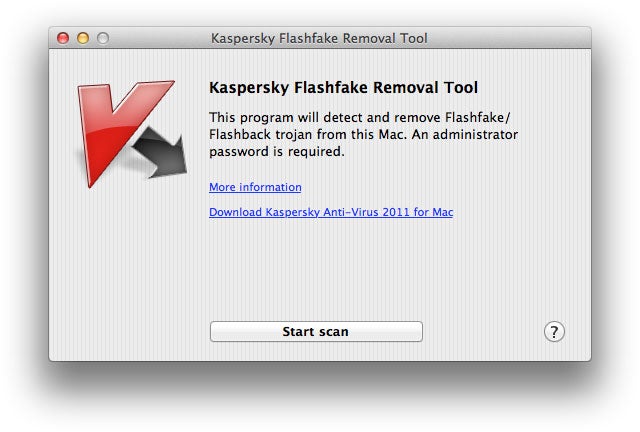
Task: Click the greyed-out zoom window button
Action: (102, 38)
